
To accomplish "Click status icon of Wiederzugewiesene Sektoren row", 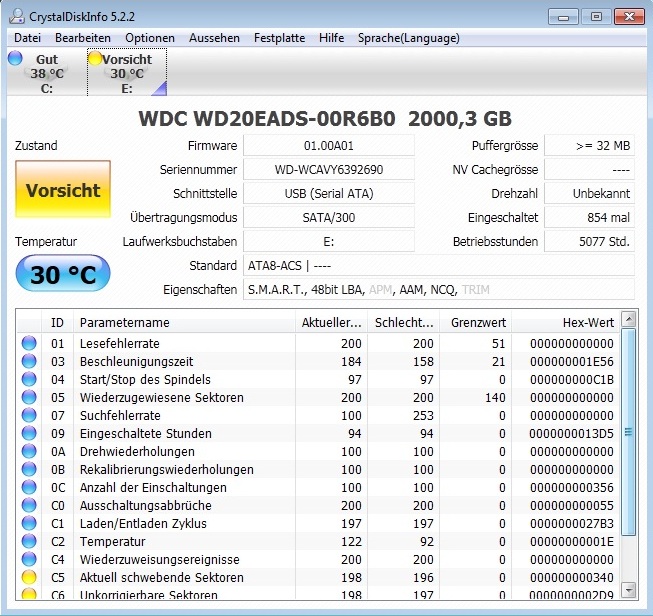I will pyautogui.click(x=29, y=397).
